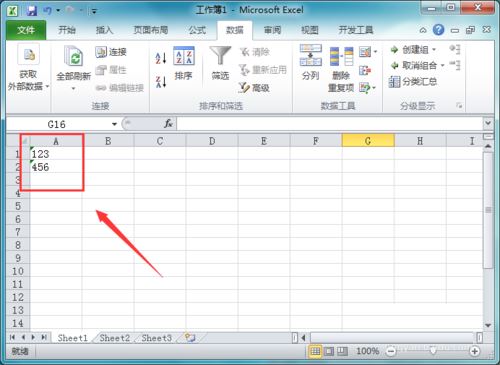
Task: Select cell A2 containing 456
Action: [56, 167]
